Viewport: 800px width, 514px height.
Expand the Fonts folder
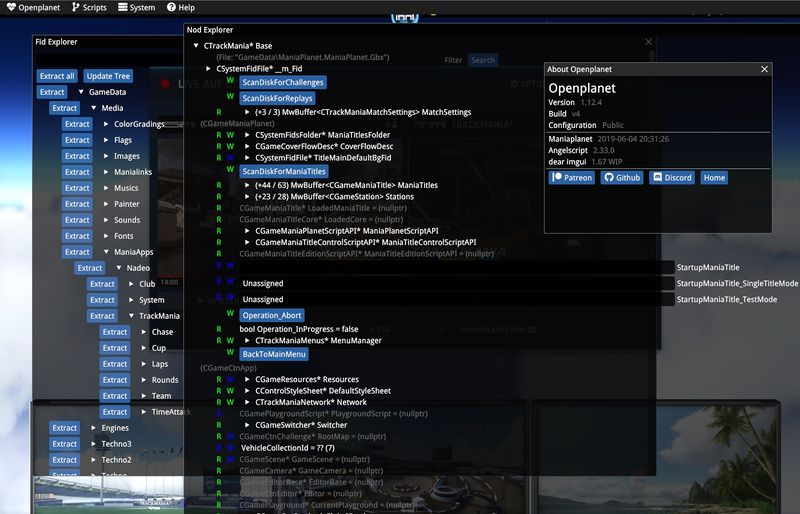click(x=106, y=236)
